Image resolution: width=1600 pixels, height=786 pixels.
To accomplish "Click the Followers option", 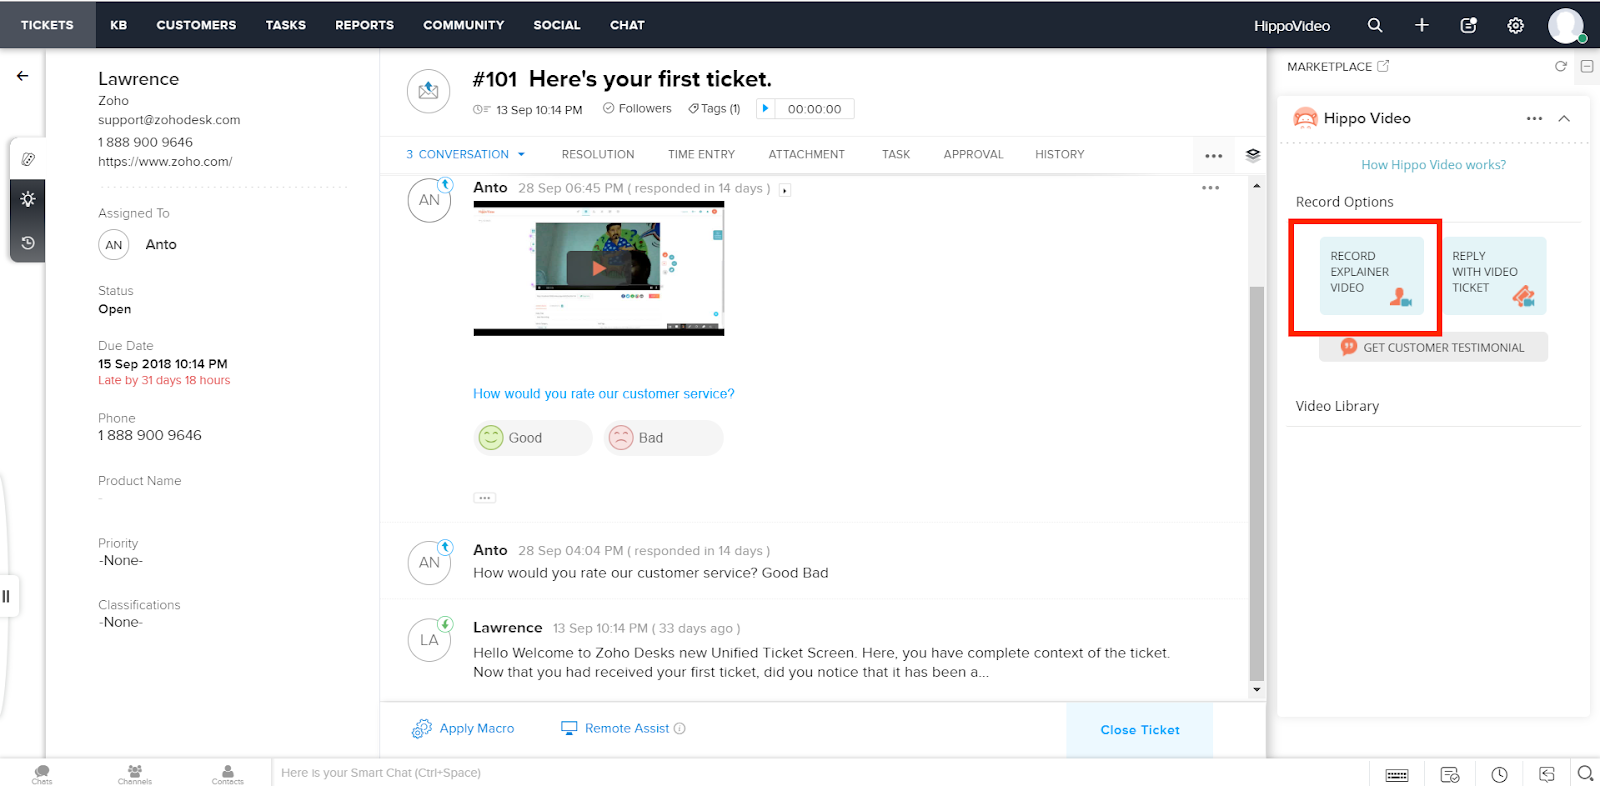I will (637, 108).
